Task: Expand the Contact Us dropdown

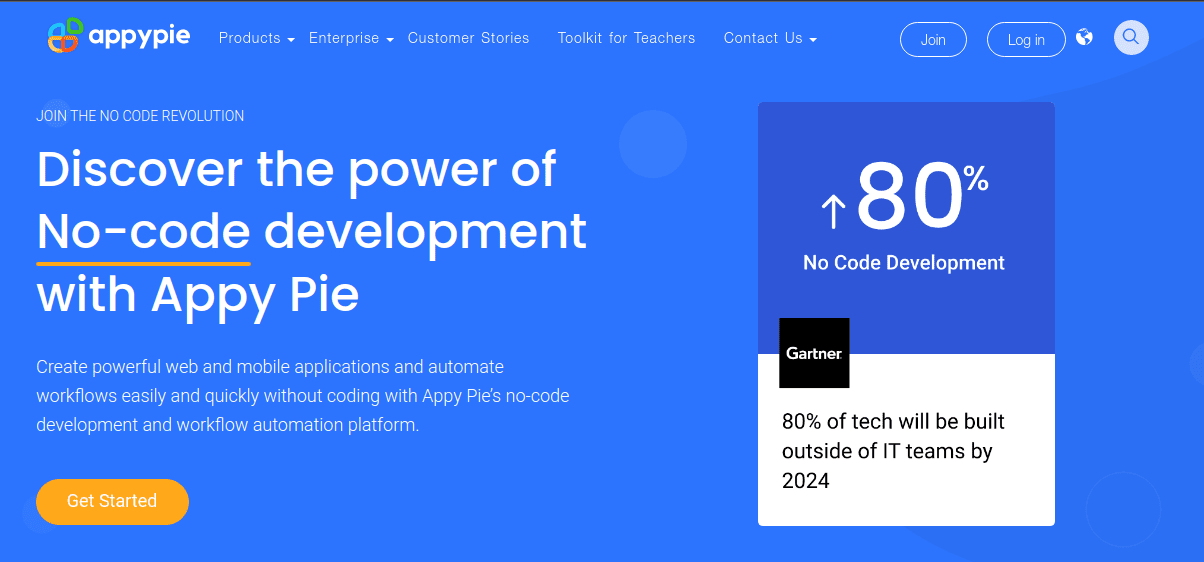Action: [x=770, y=38]
